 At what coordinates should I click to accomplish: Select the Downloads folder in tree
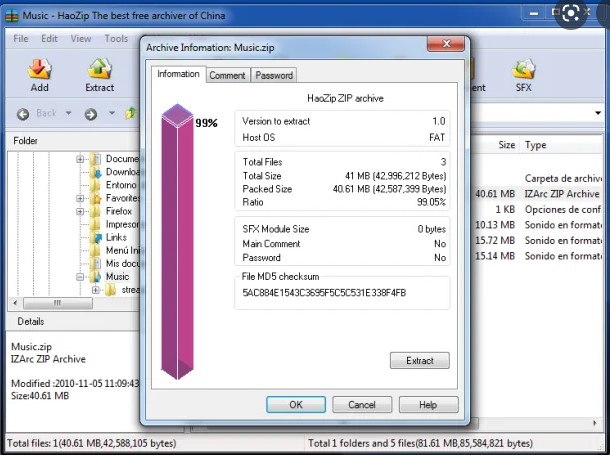point(123,172)
